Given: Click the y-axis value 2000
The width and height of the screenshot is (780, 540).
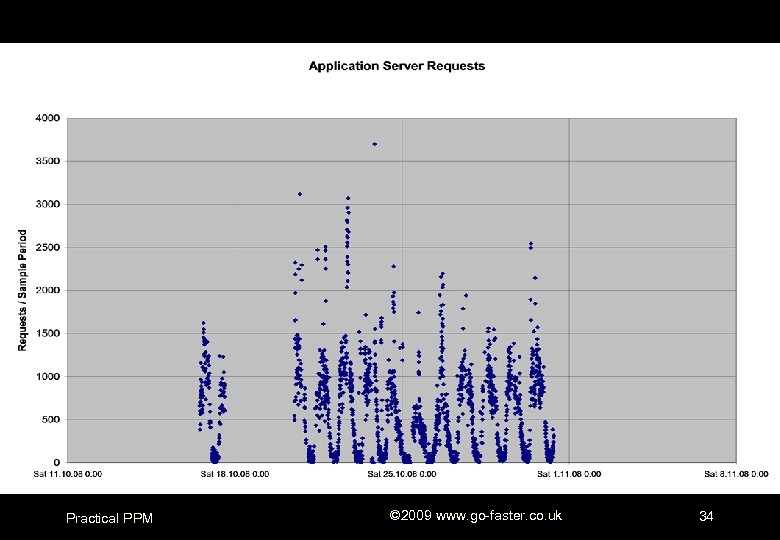Looking at the screenshot, I should pos(48,290).
